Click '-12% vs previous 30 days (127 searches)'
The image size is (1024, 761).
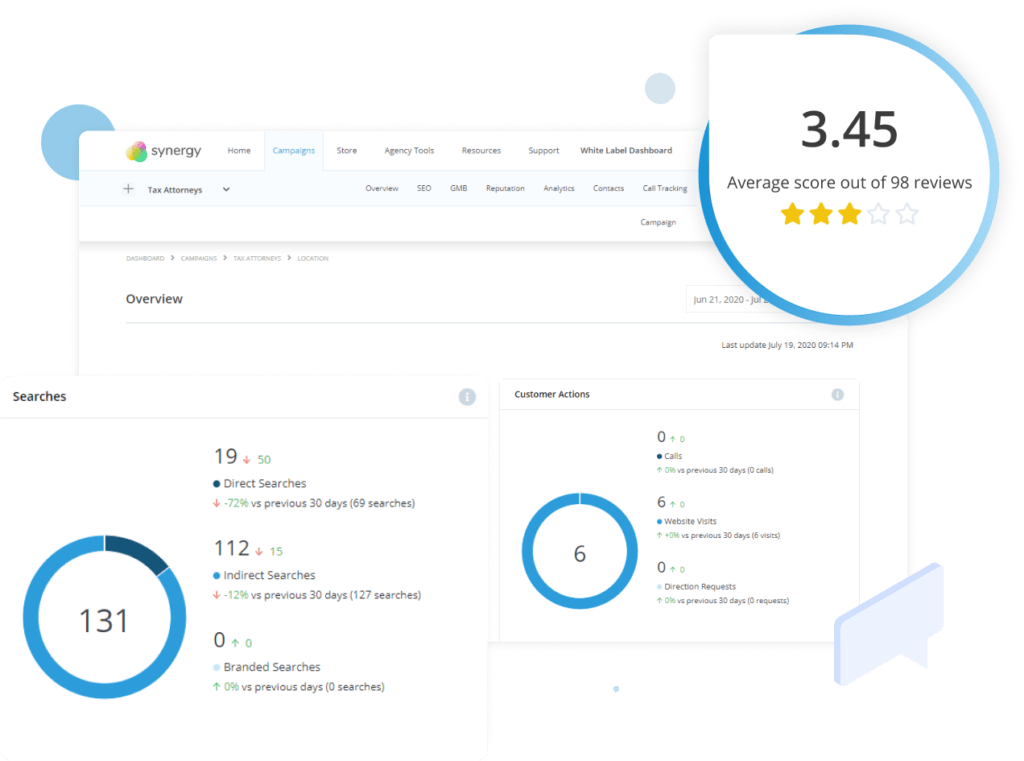click(x=317, y=595)
